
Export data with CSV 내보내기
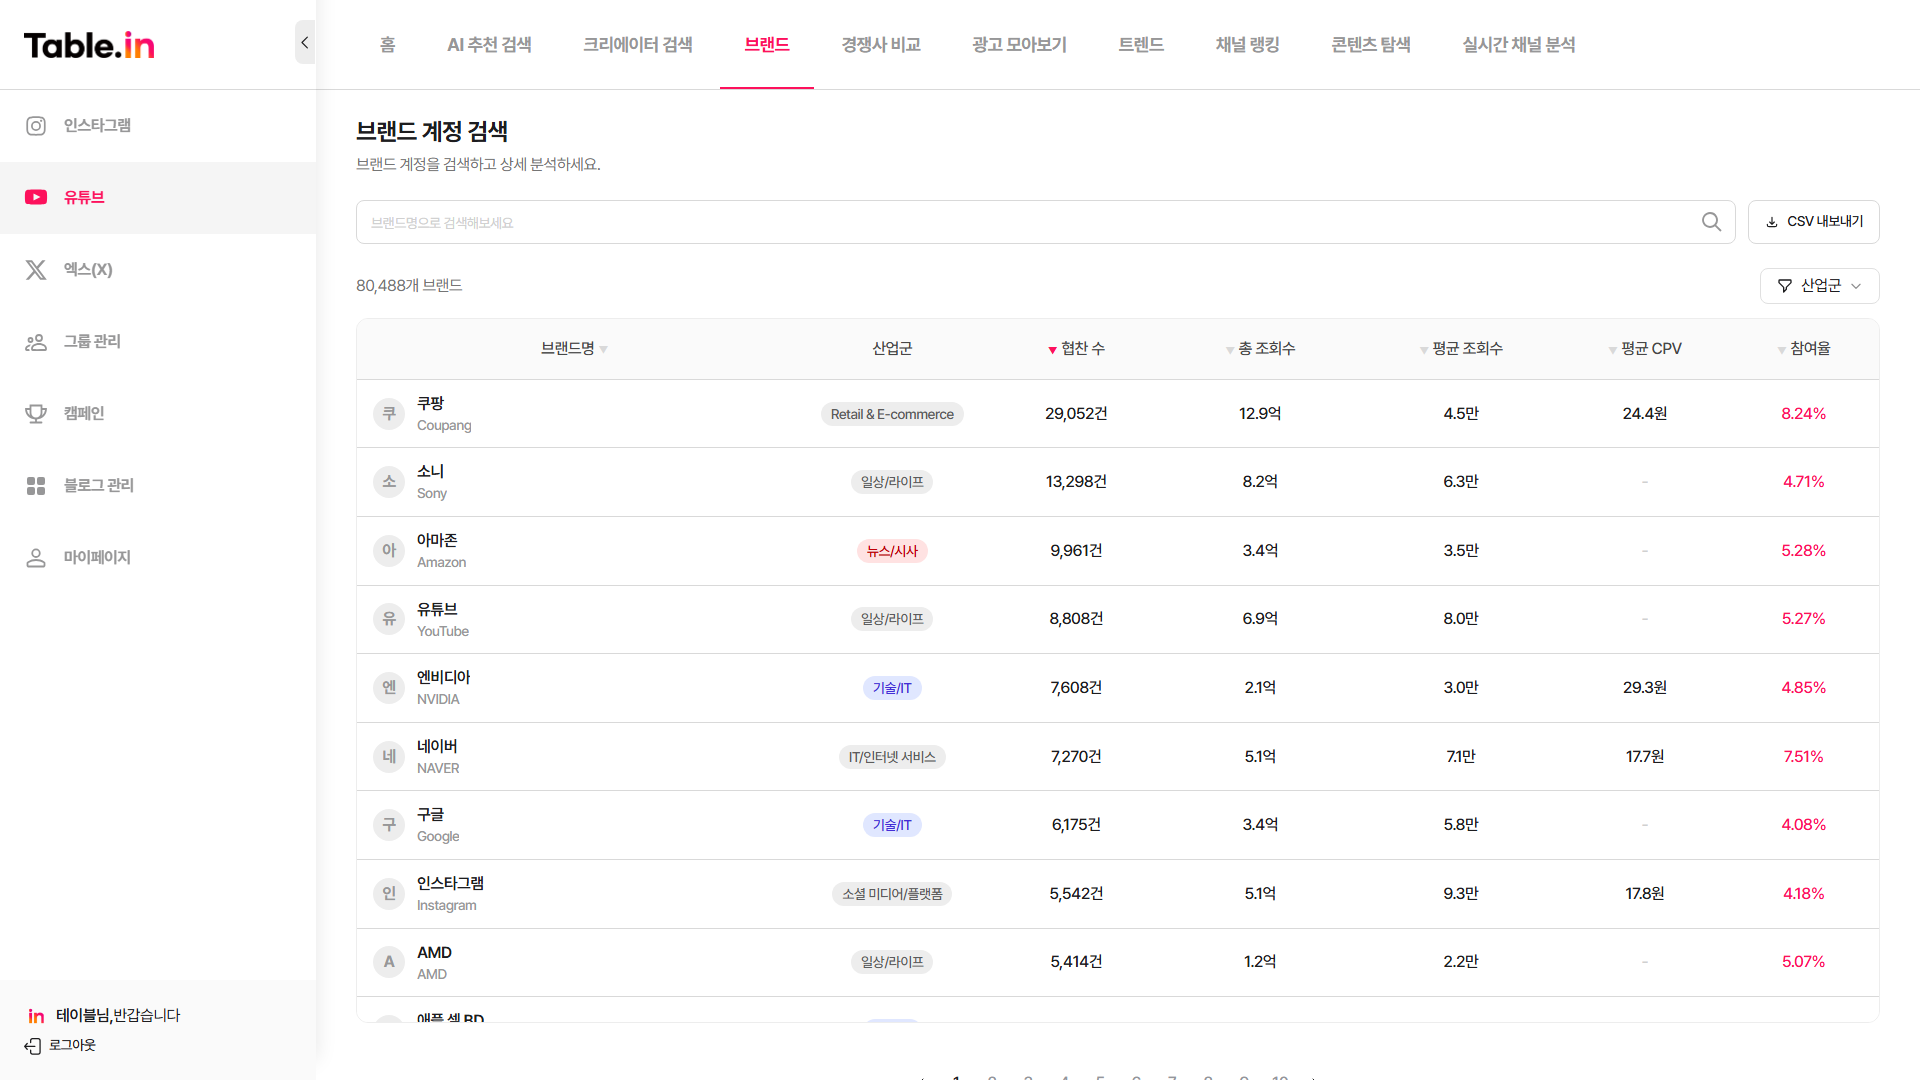click(x=1813, y=222)
